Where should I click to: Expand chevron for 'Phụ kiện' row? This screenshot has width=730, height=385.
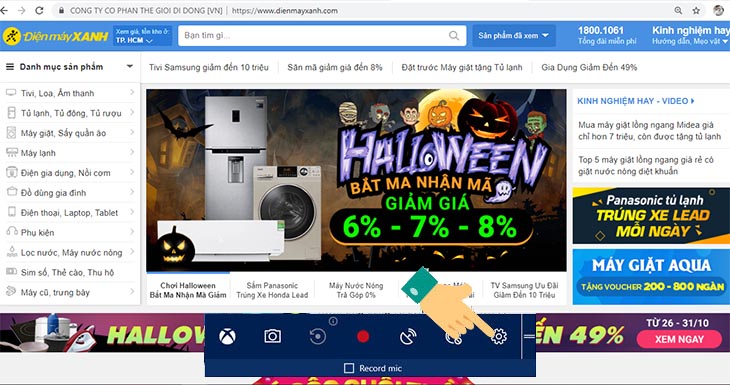coord(132,232)
